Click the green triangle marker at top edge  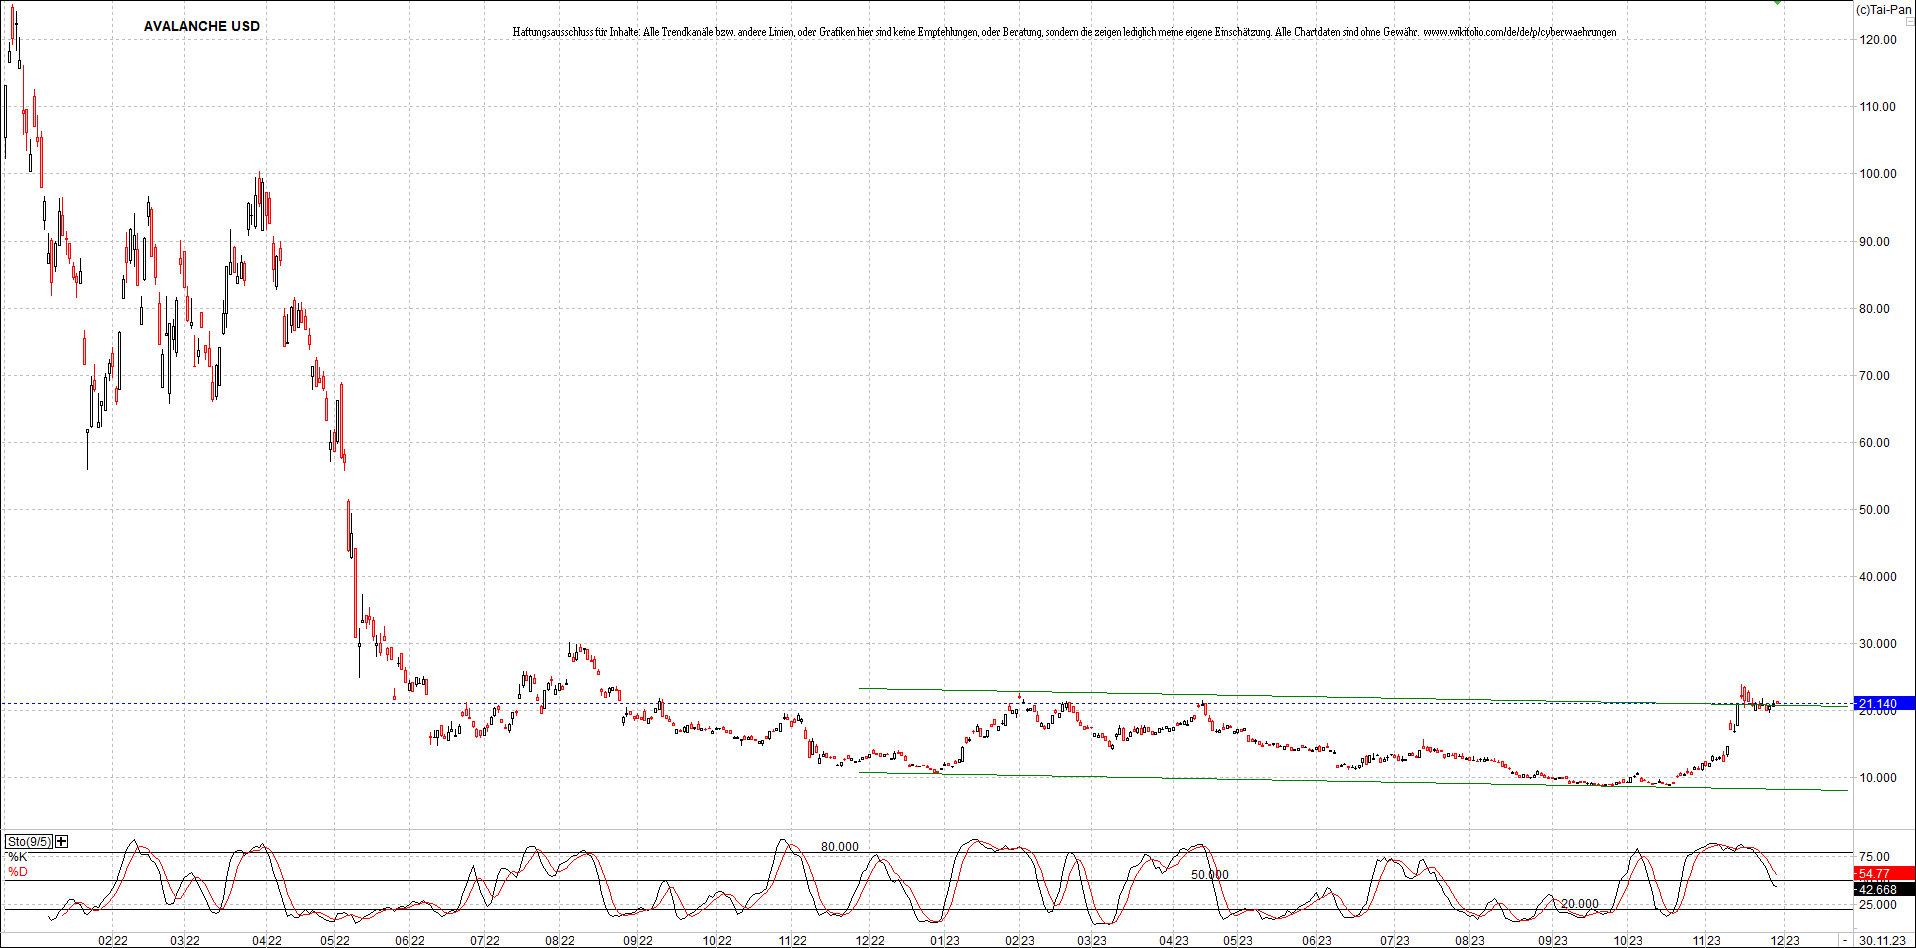click(1777, 3)
